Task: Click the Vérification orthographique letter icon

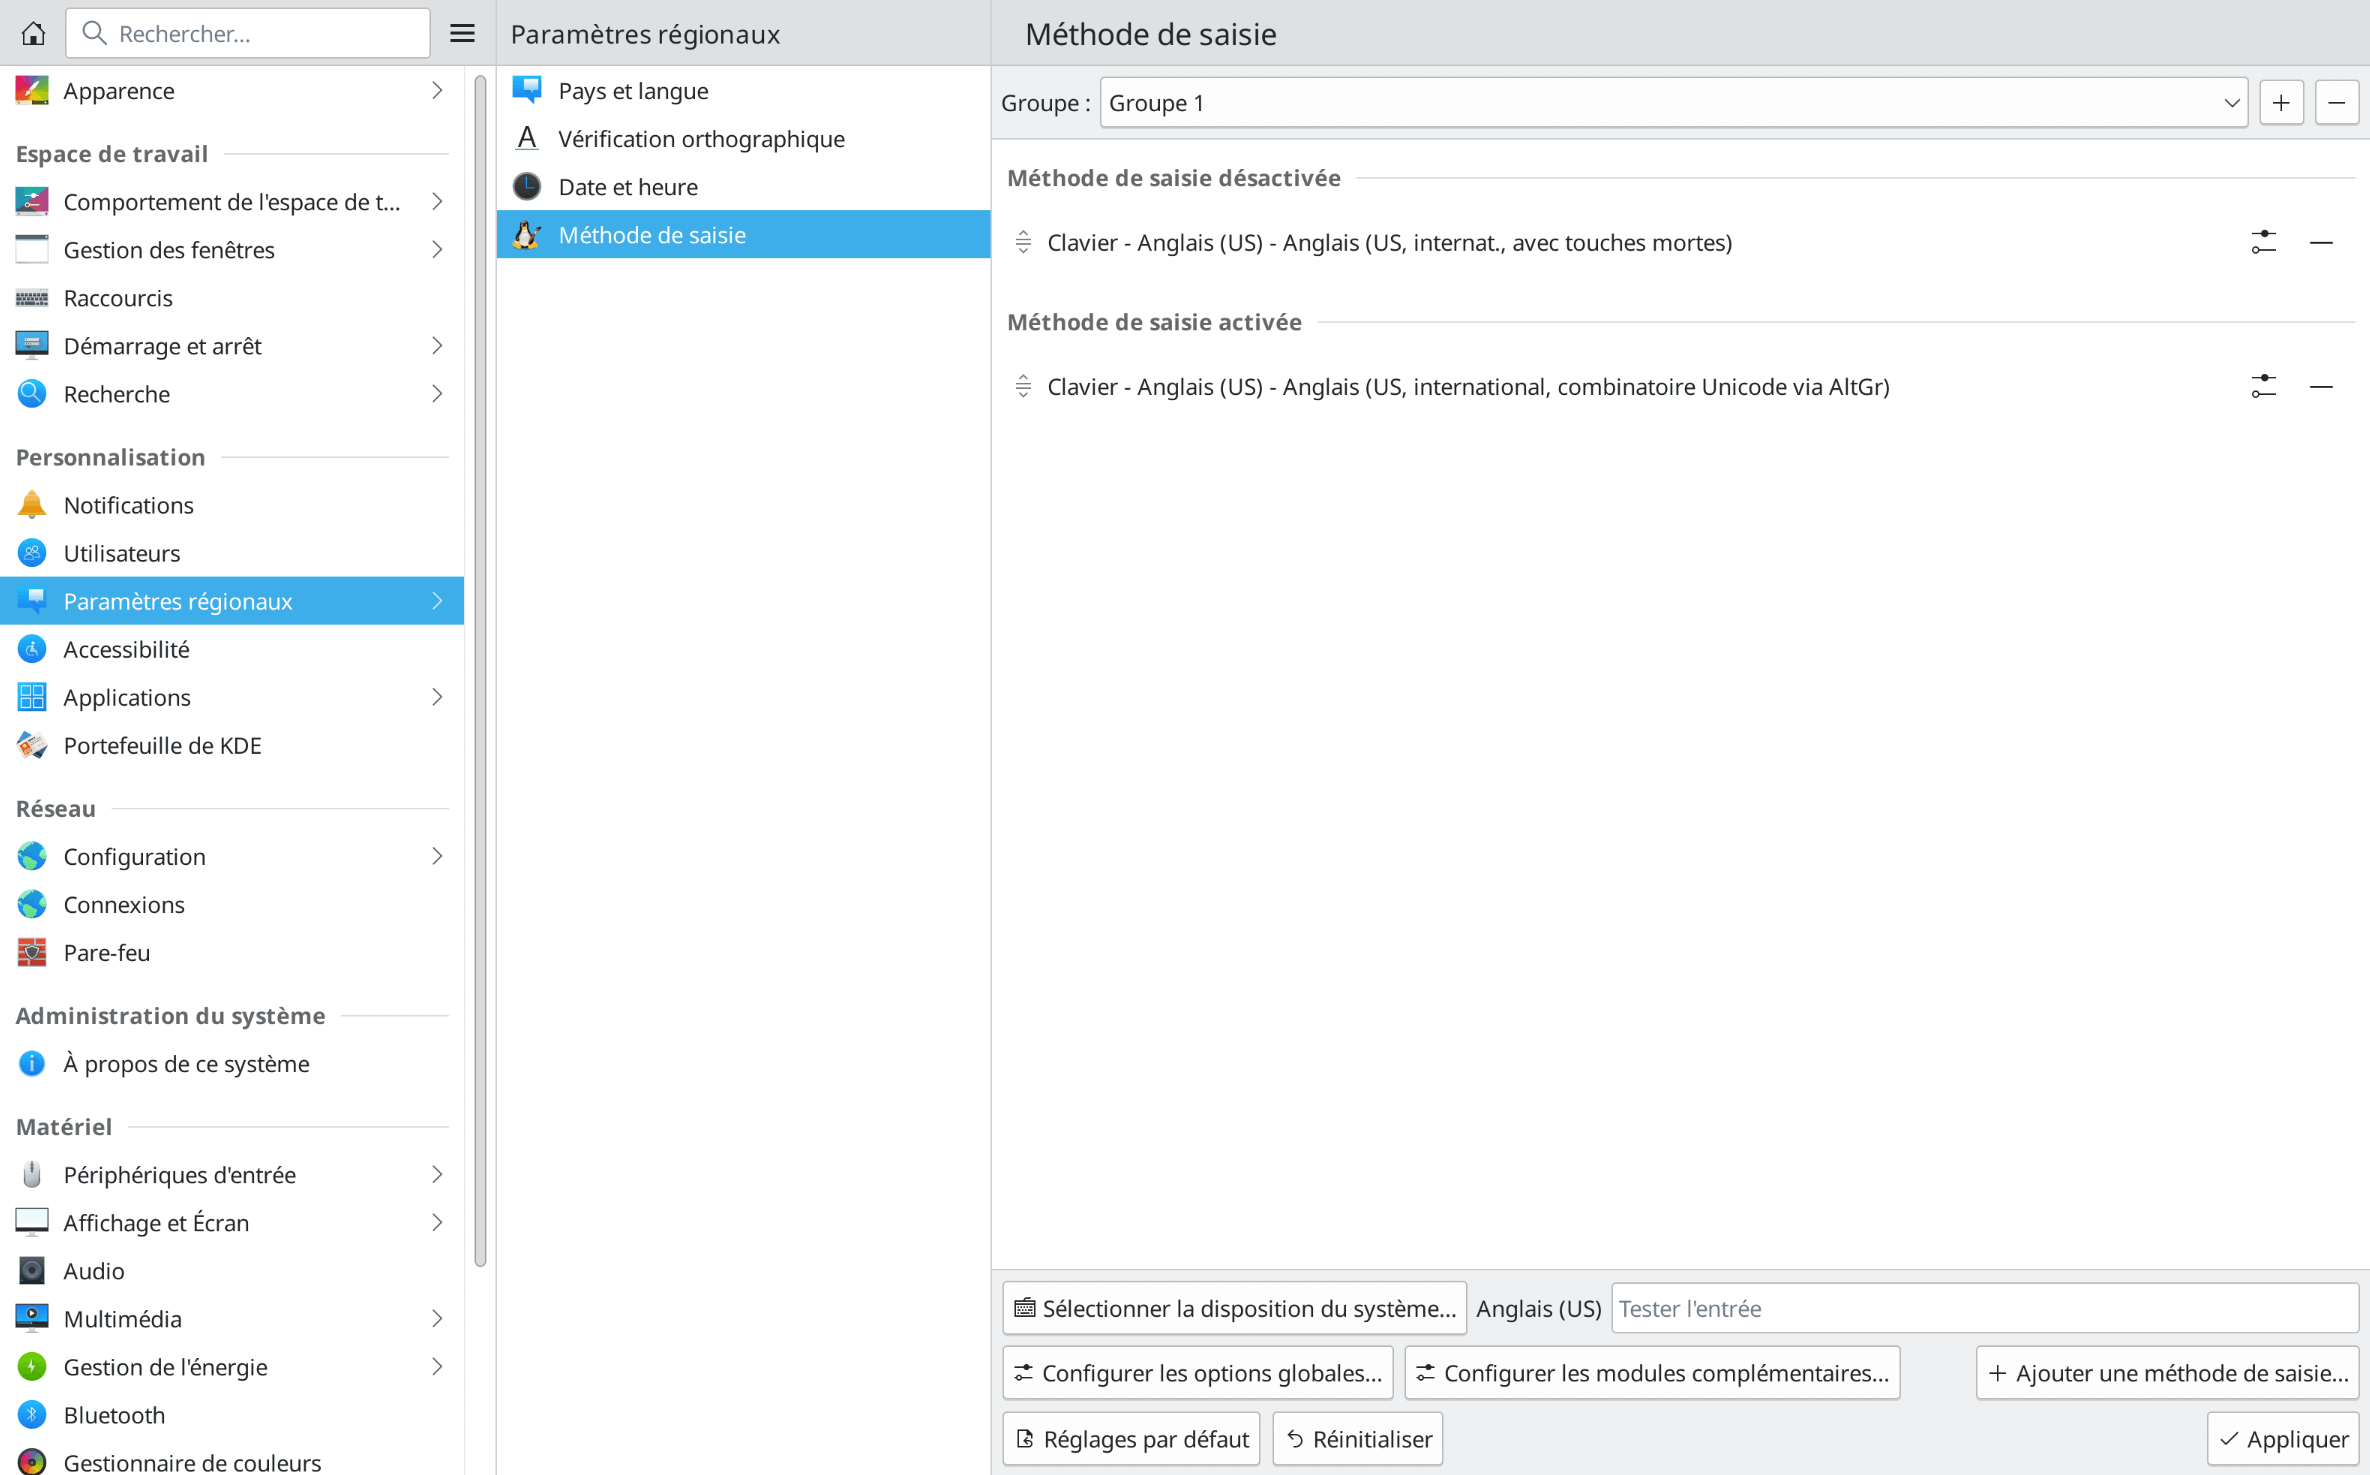Action: click(527, 138)
